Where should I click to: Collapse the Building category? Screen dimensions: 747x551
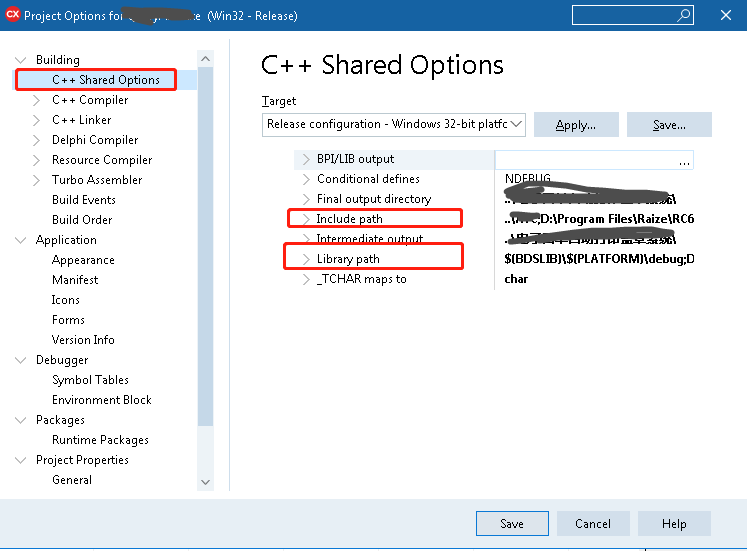(x=21, y=60)
